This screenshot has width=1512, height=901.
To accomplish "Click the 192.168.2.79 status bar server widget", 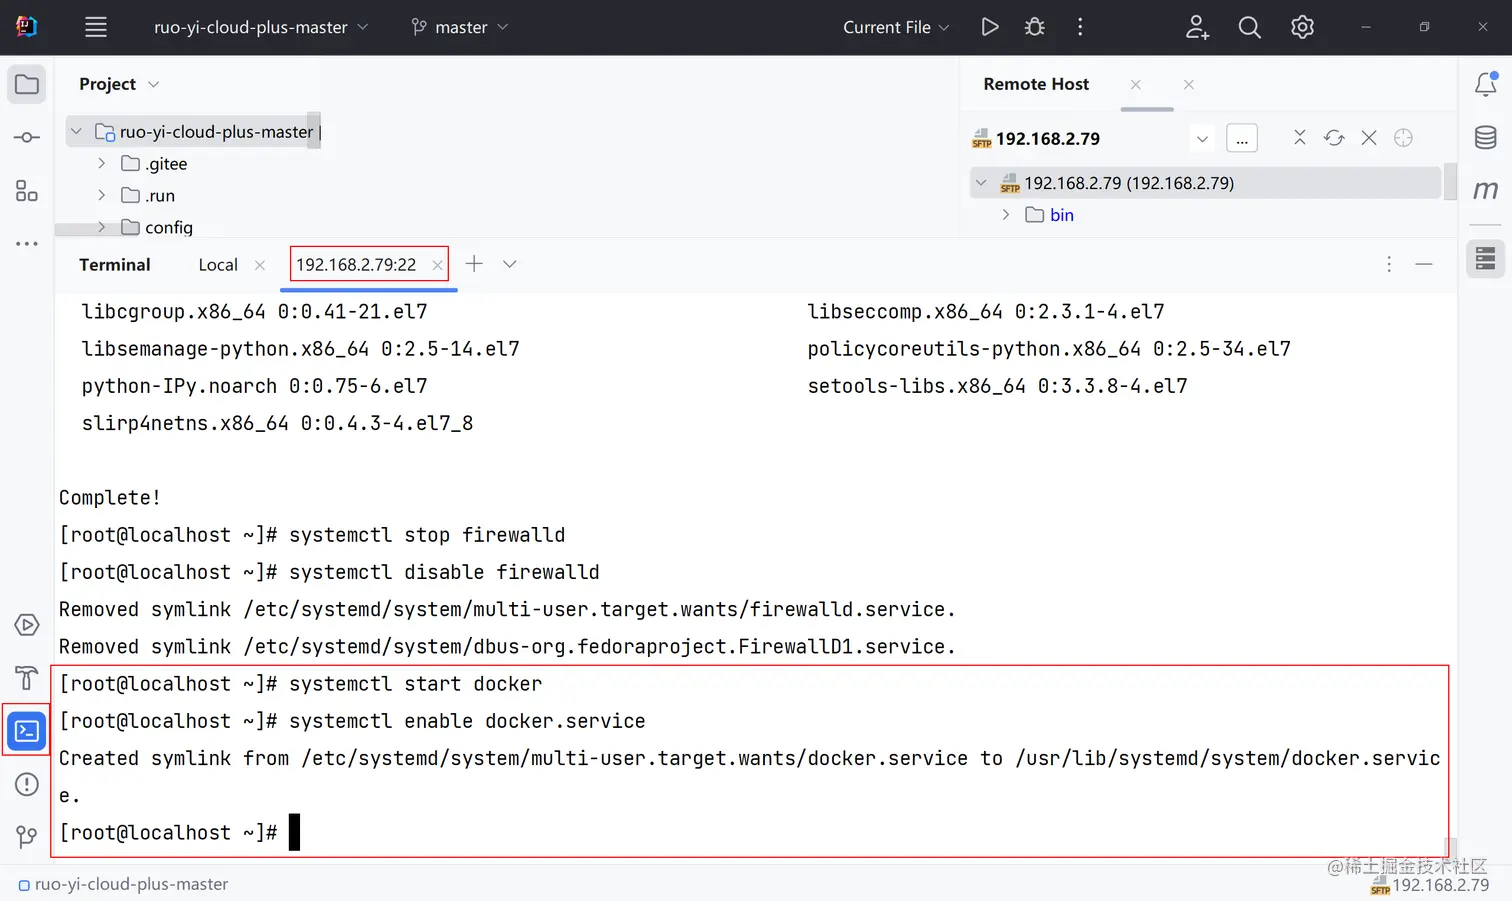I will 1430,885.
